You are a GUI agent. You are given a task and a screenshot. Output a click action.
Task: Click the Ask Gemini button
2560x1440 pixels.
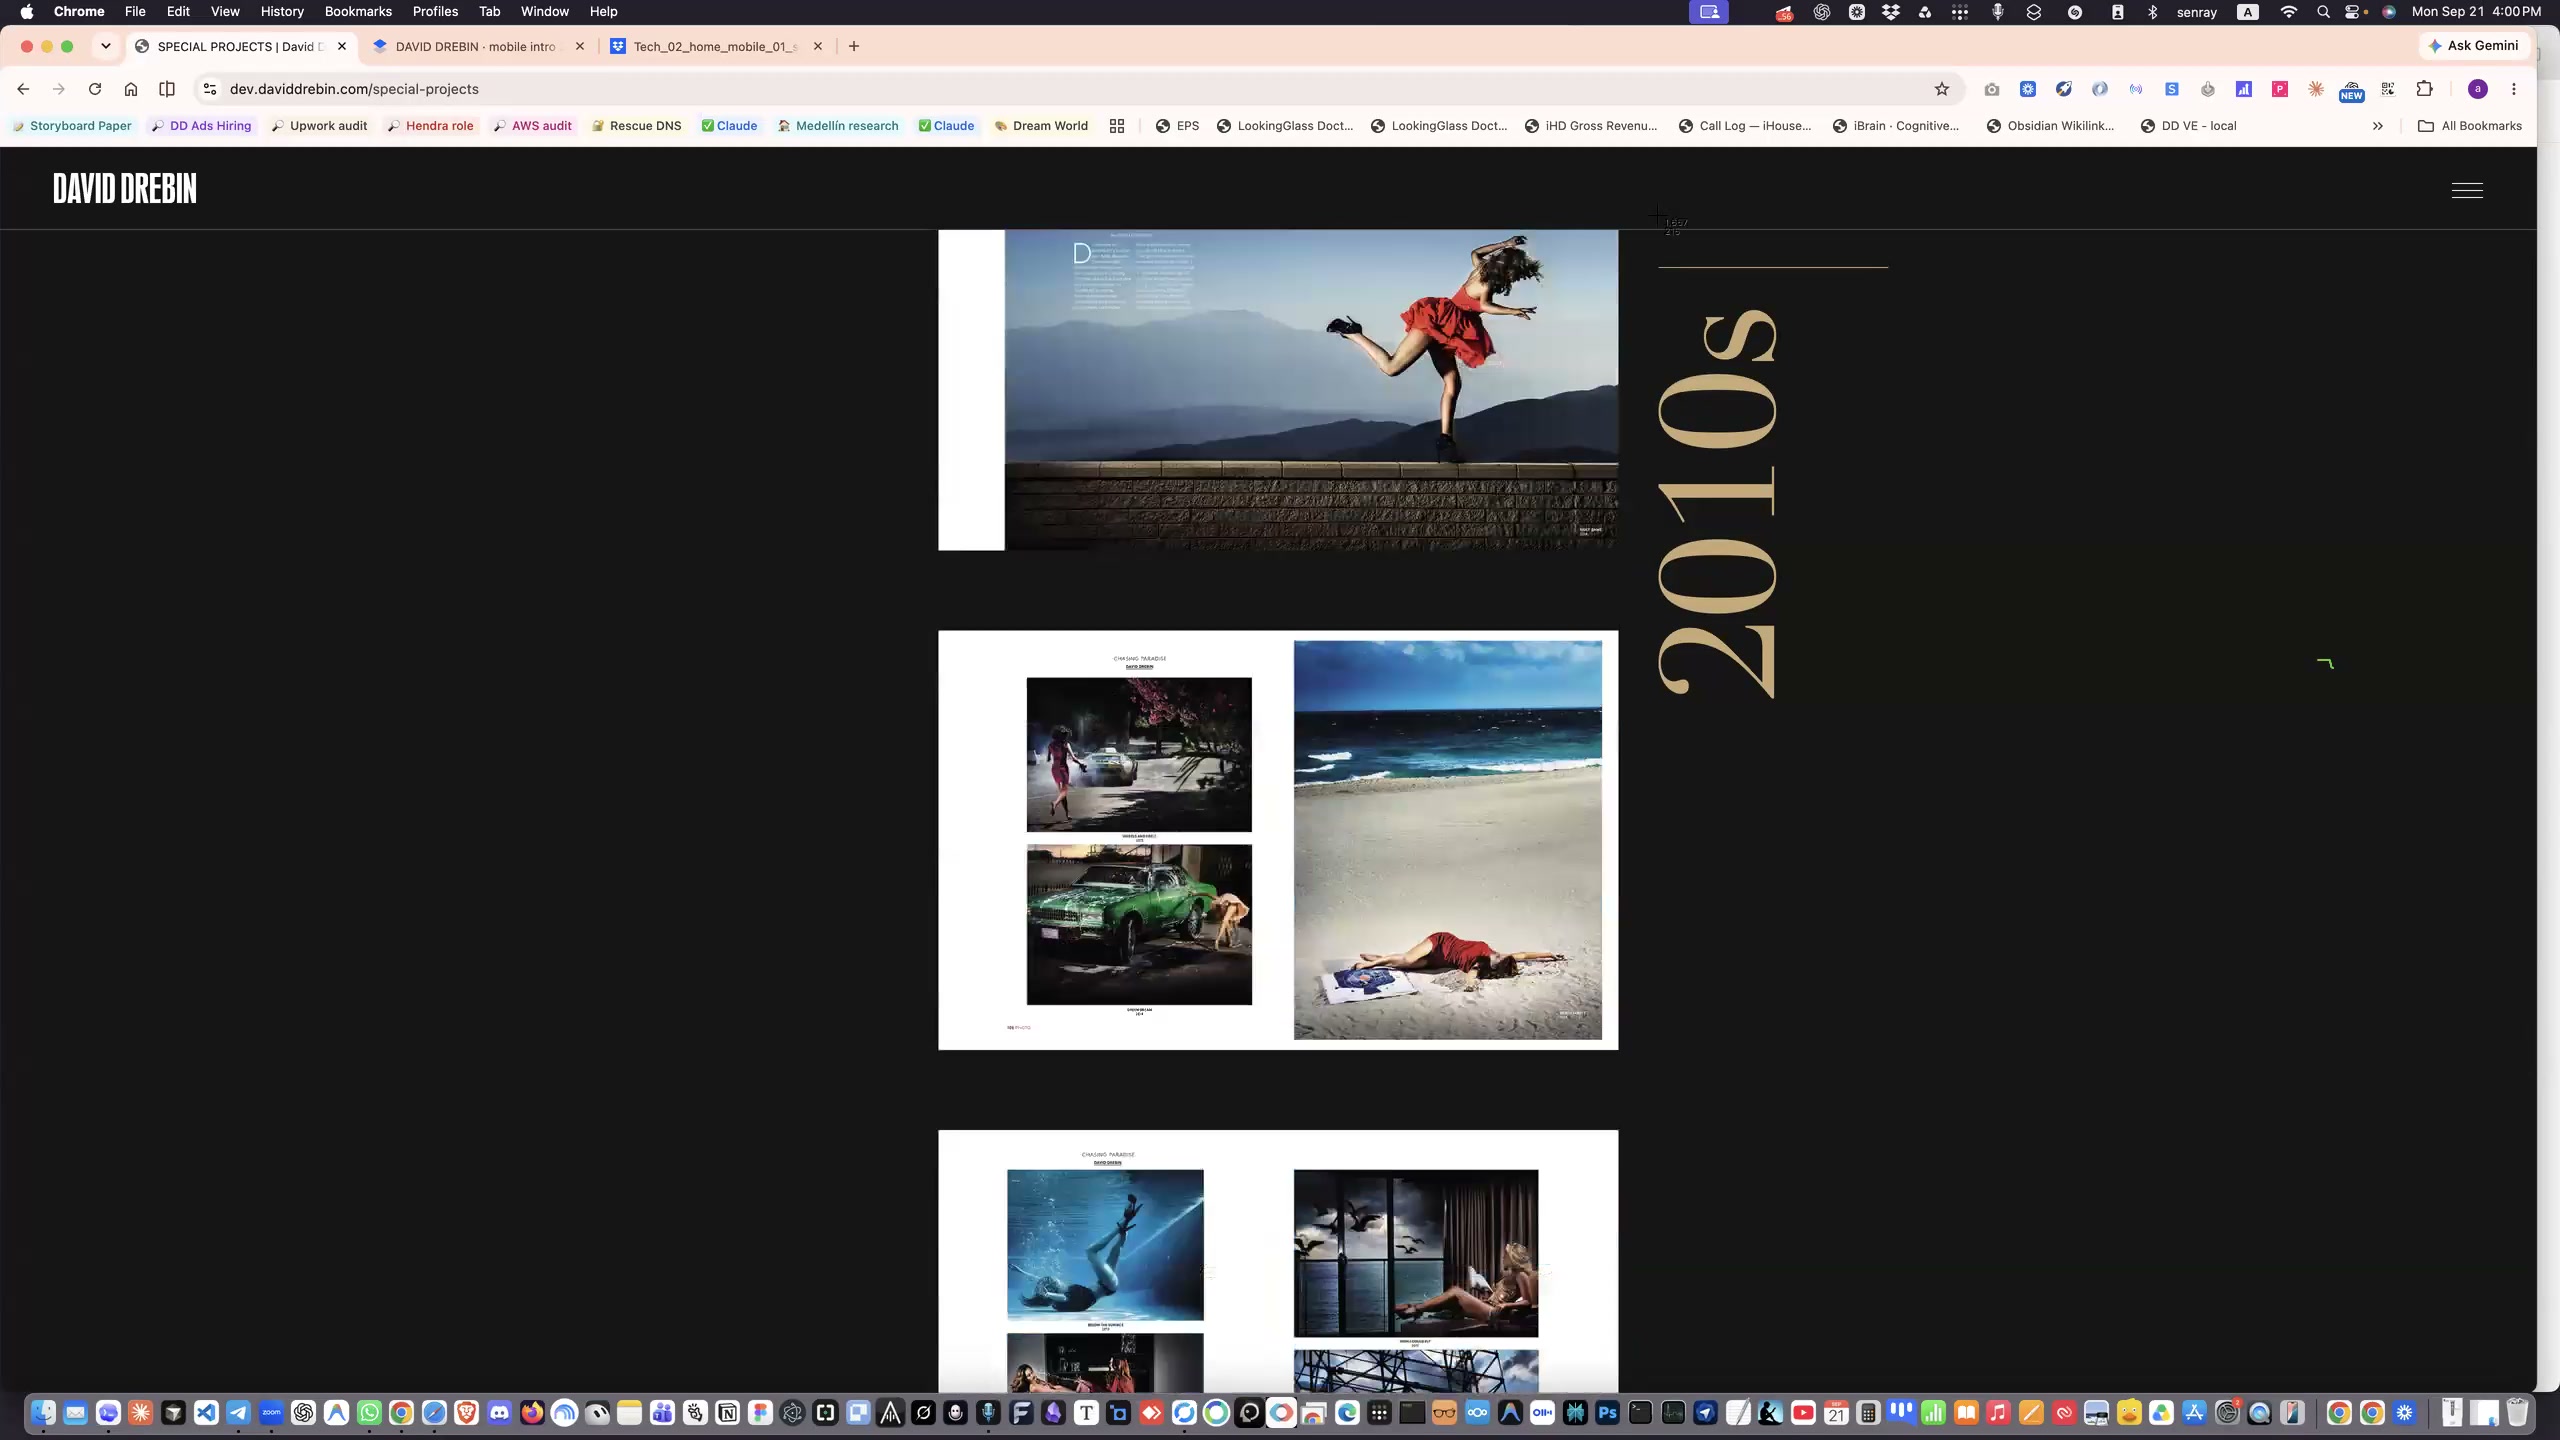coord(2473,46)
